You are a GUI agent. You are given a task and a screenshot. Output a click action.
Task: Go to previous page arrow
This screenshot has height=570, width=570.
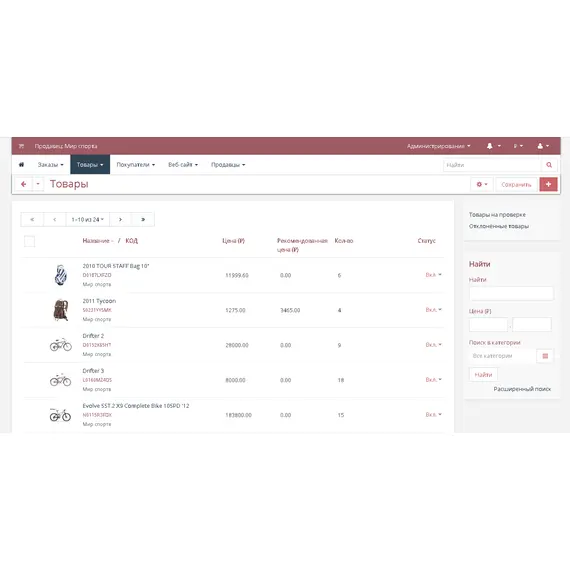point(55,220)
